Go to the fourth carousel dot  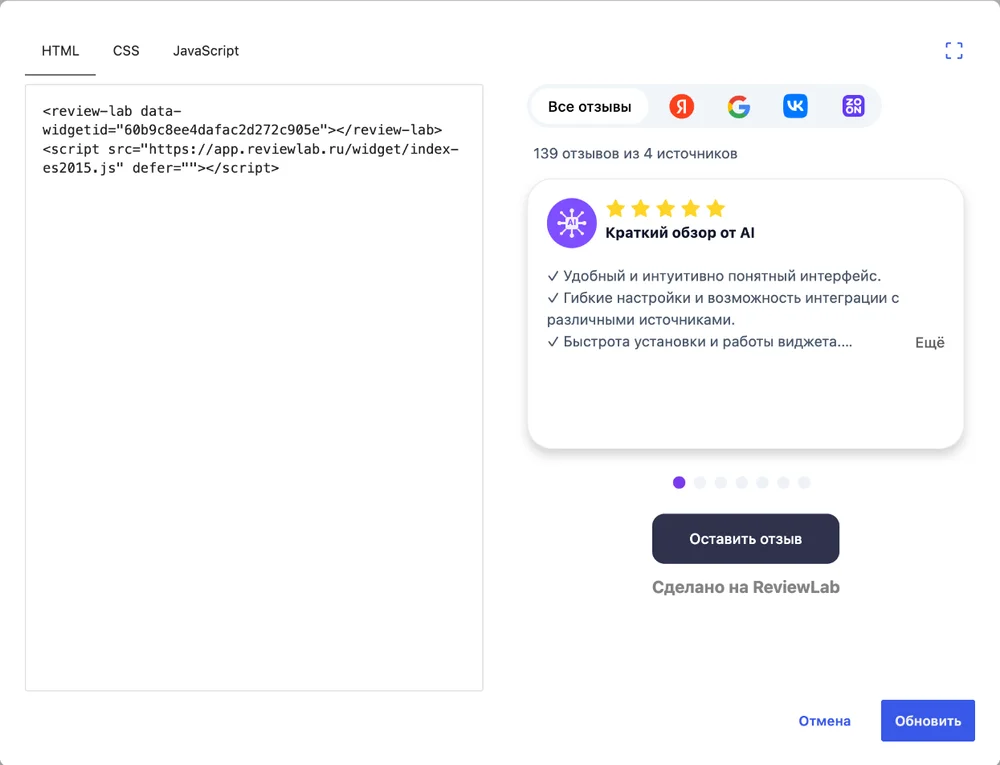click(x=742, y=483)
